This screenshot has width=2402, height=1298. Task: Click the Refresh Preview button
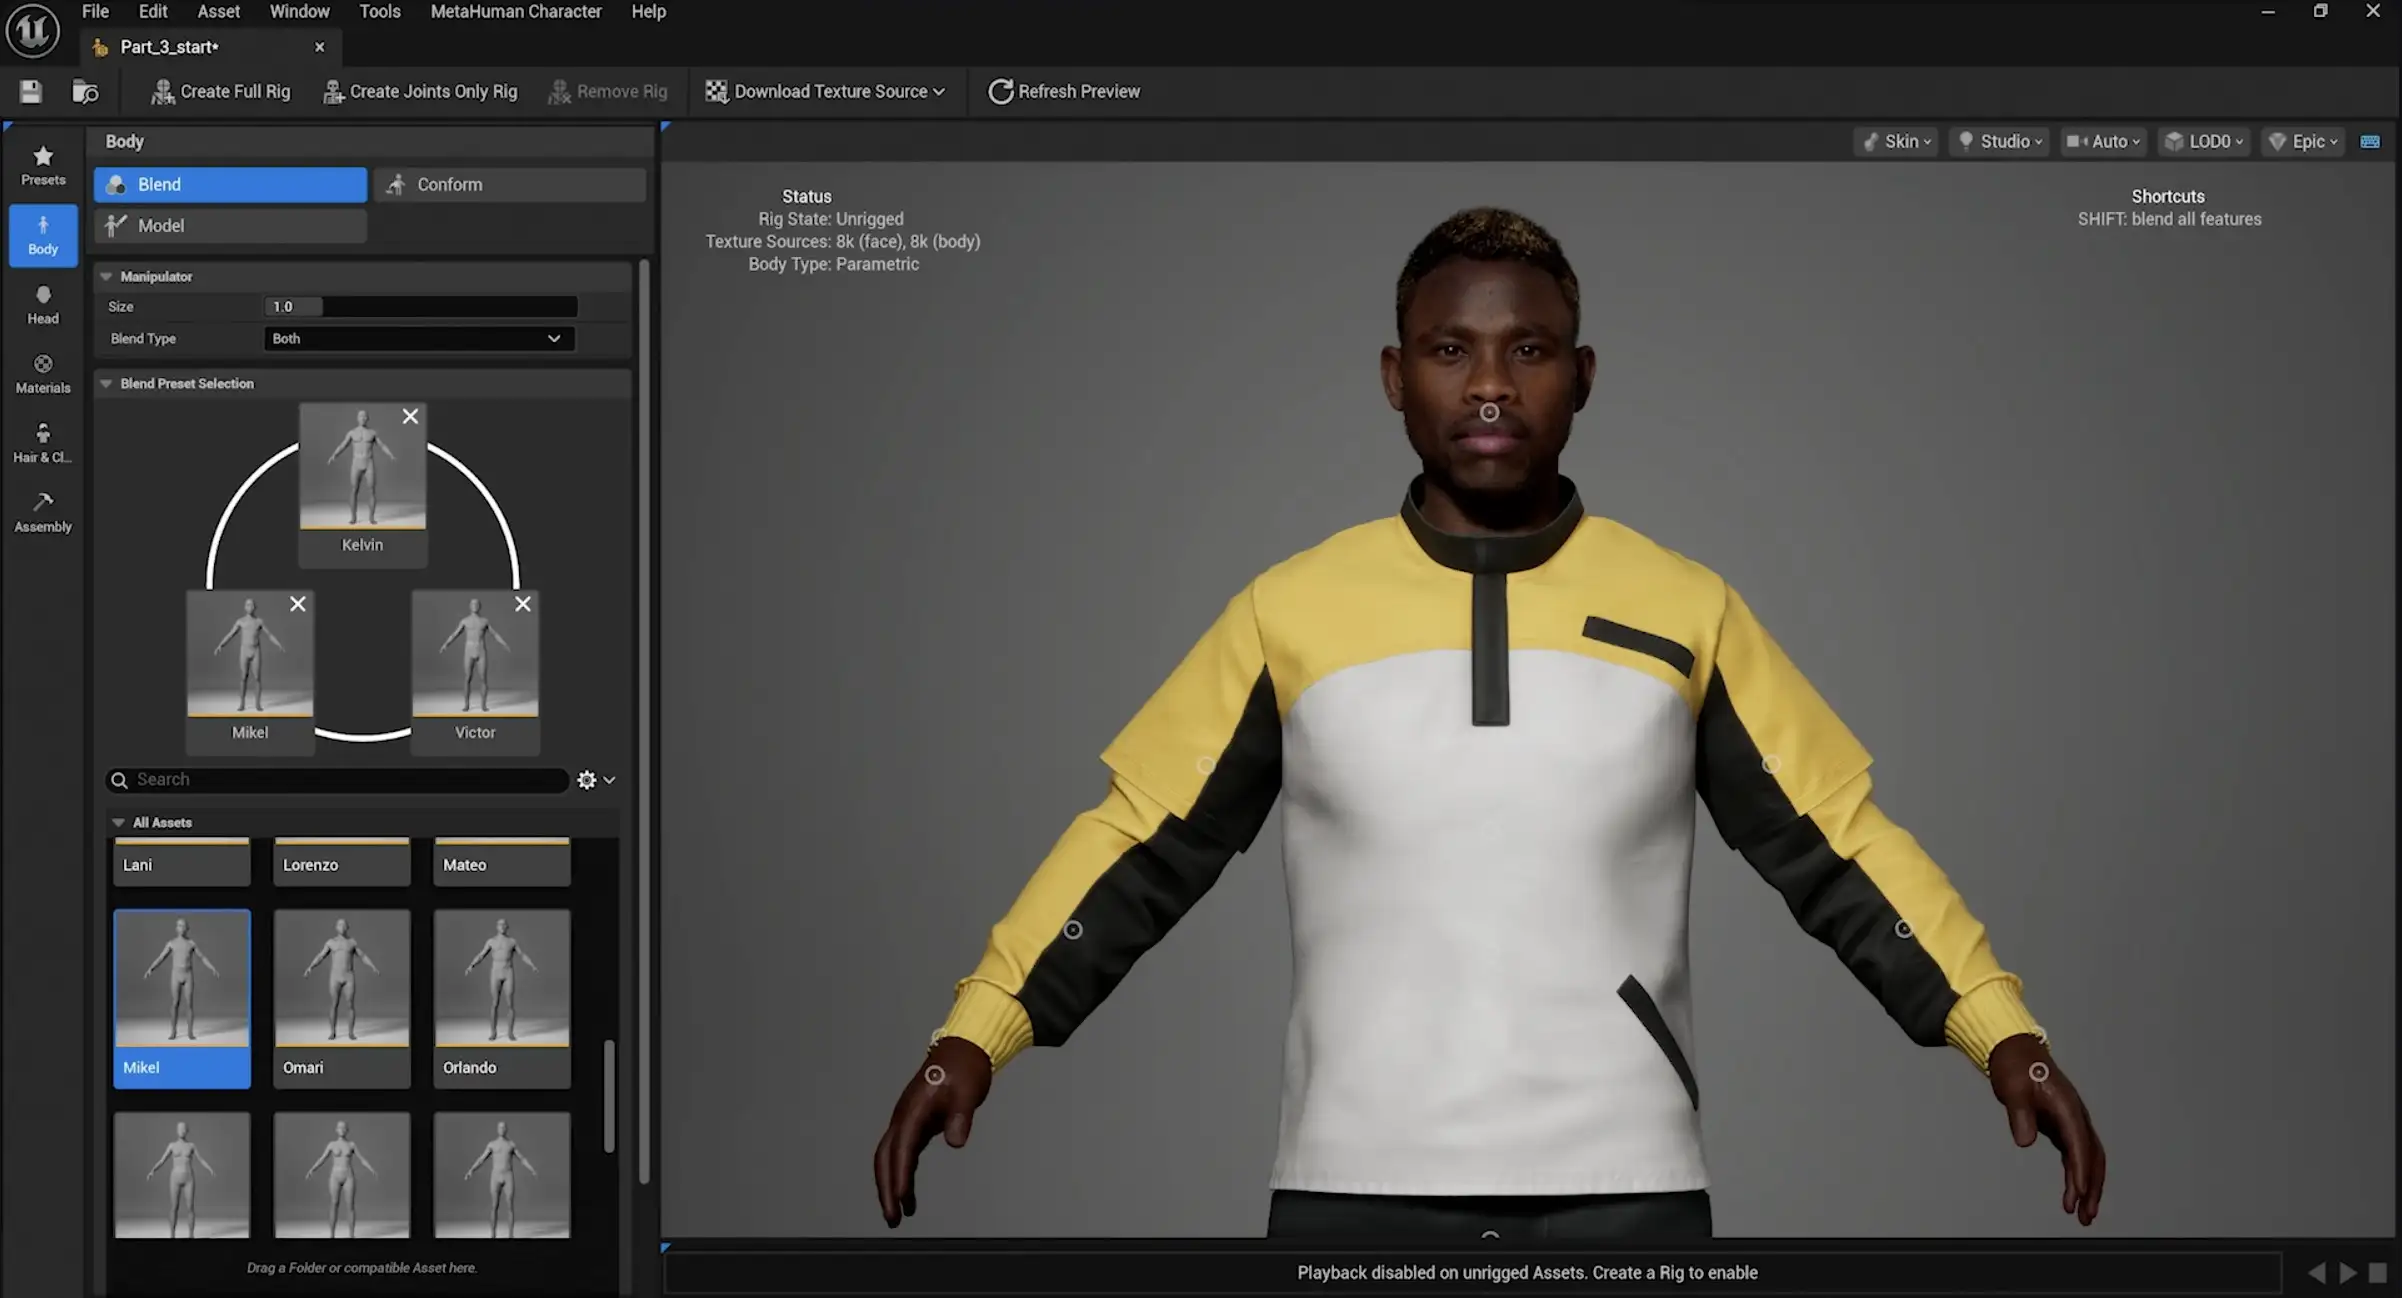(x=1064, y=91)
